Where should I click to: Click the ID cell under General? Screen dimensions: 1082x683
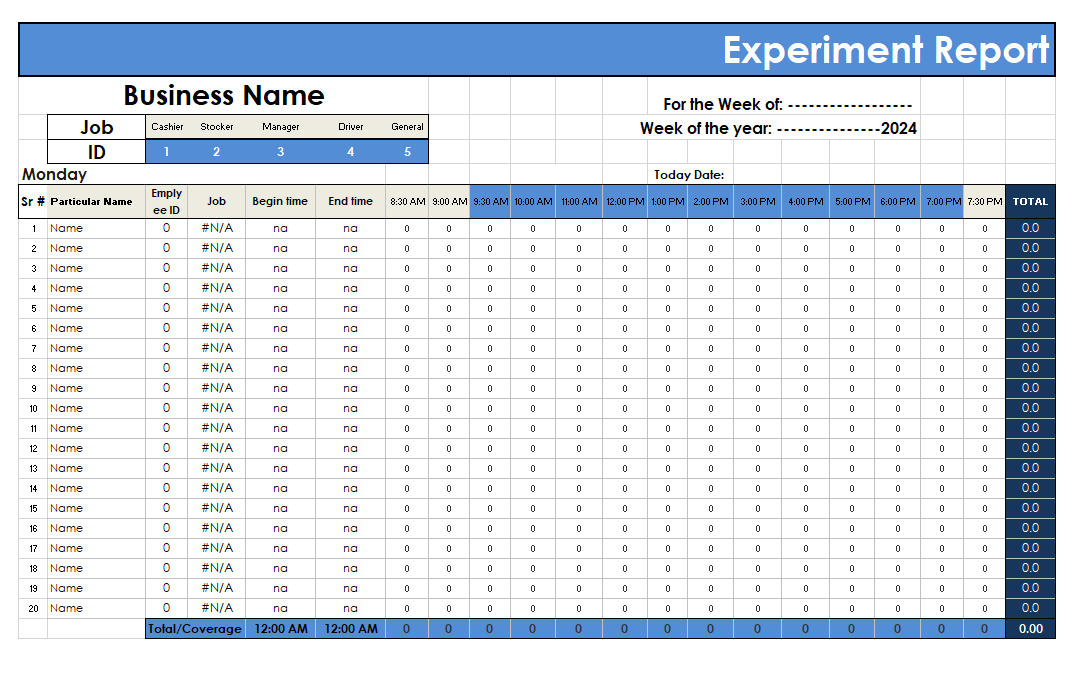point(407,152)
